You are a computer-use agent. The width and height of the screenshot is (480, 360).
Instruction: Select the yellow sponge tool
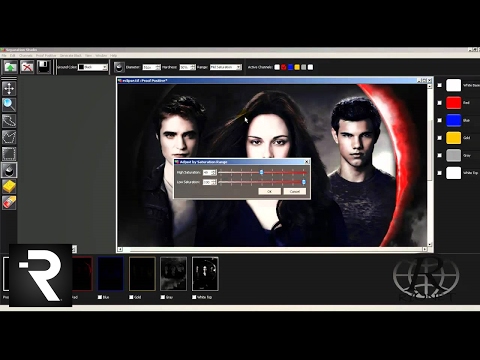(9, 186)
